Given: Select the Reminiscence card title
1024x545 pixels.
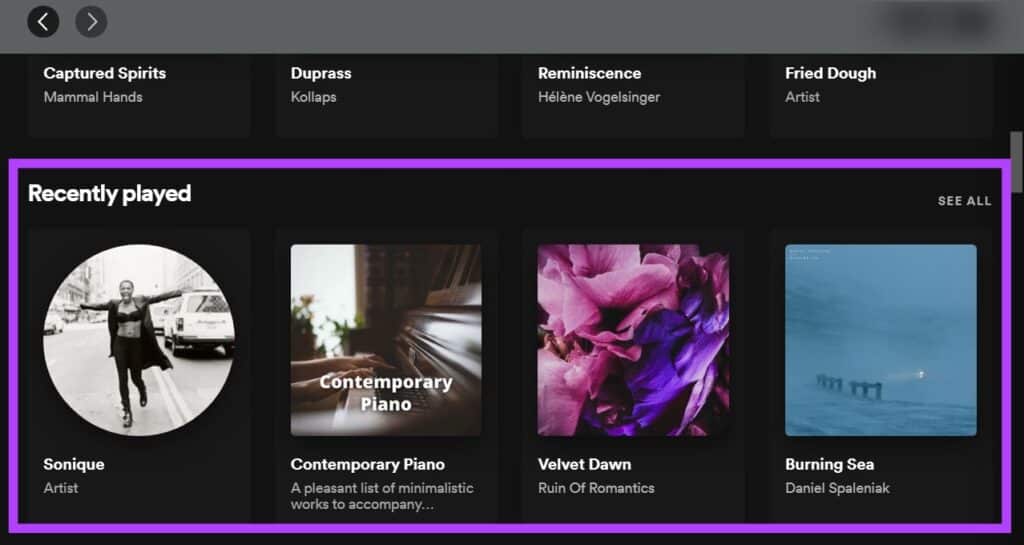Looking at the screenshot, I should (590, 73).
